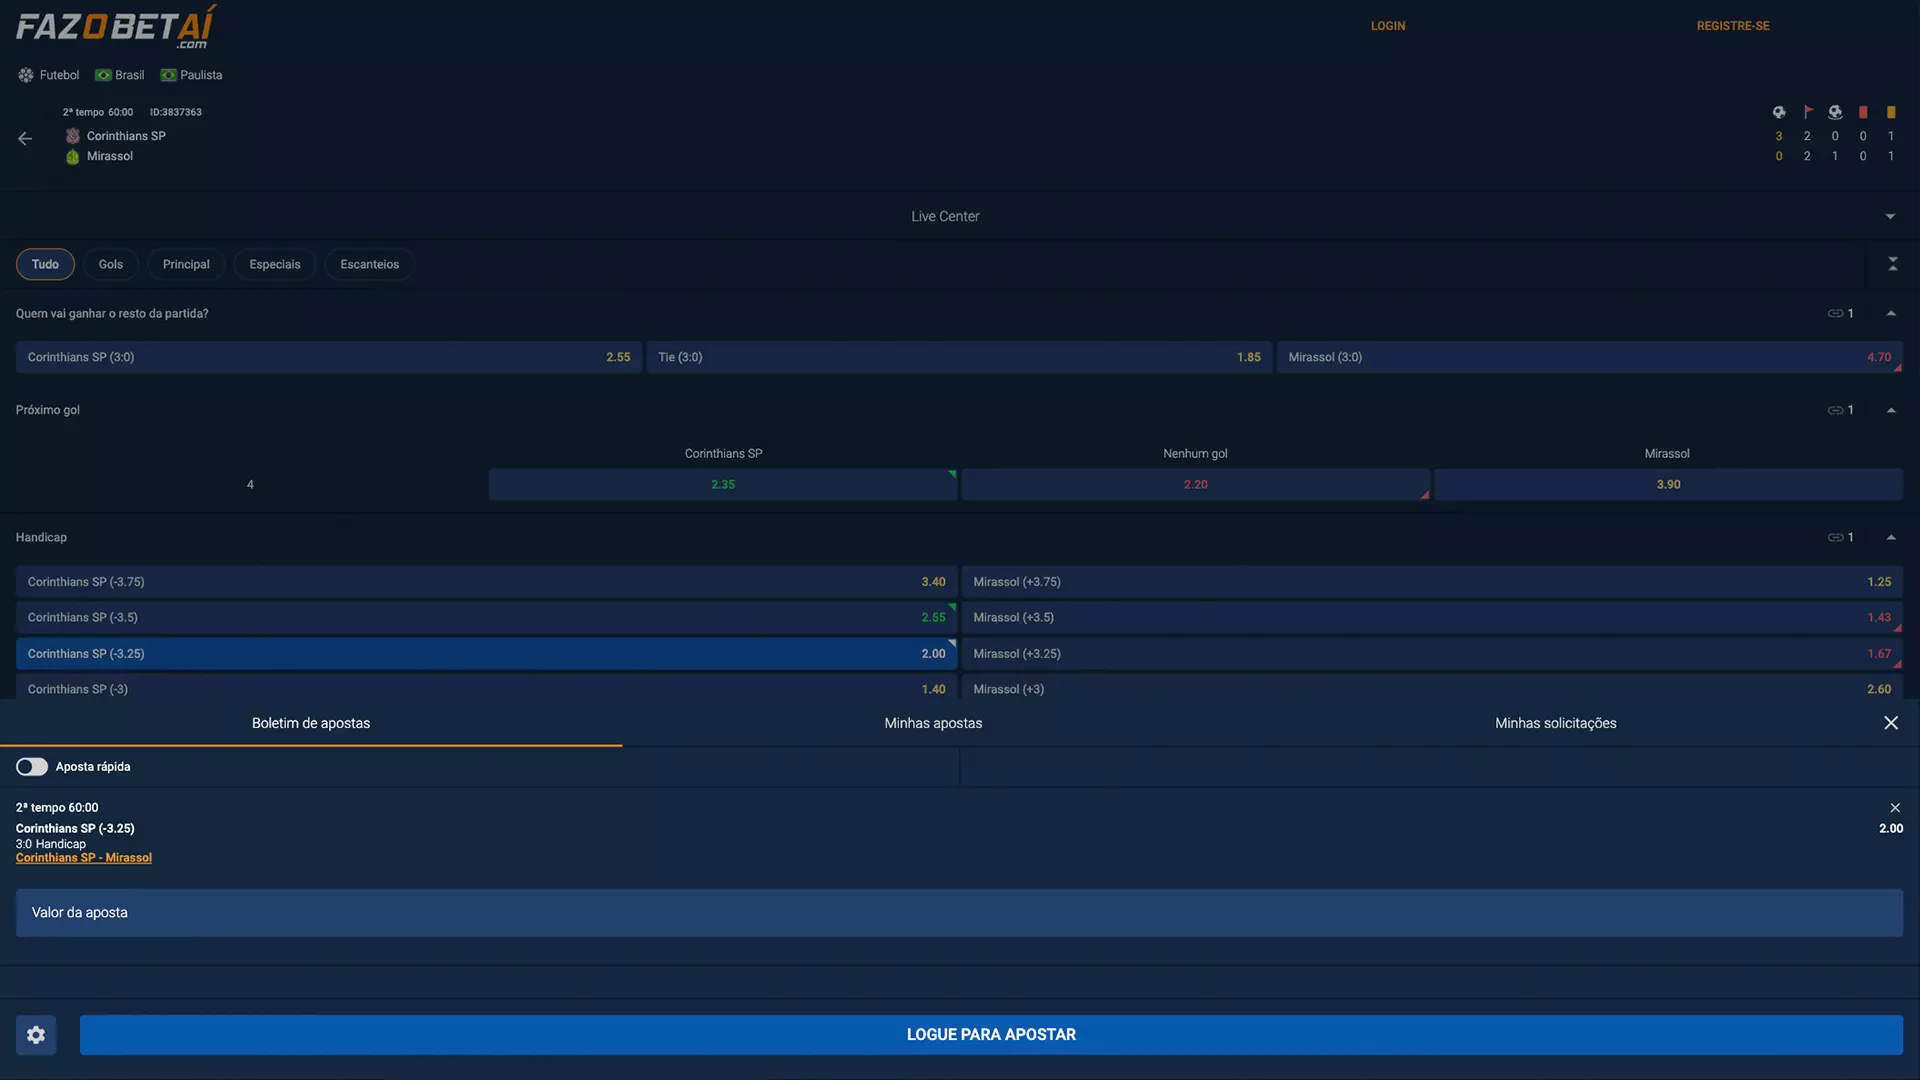Image resolution: width=1920 pixels, height=1080 pixels.
Task: Click the LOGIN link
Action: 1388,26
